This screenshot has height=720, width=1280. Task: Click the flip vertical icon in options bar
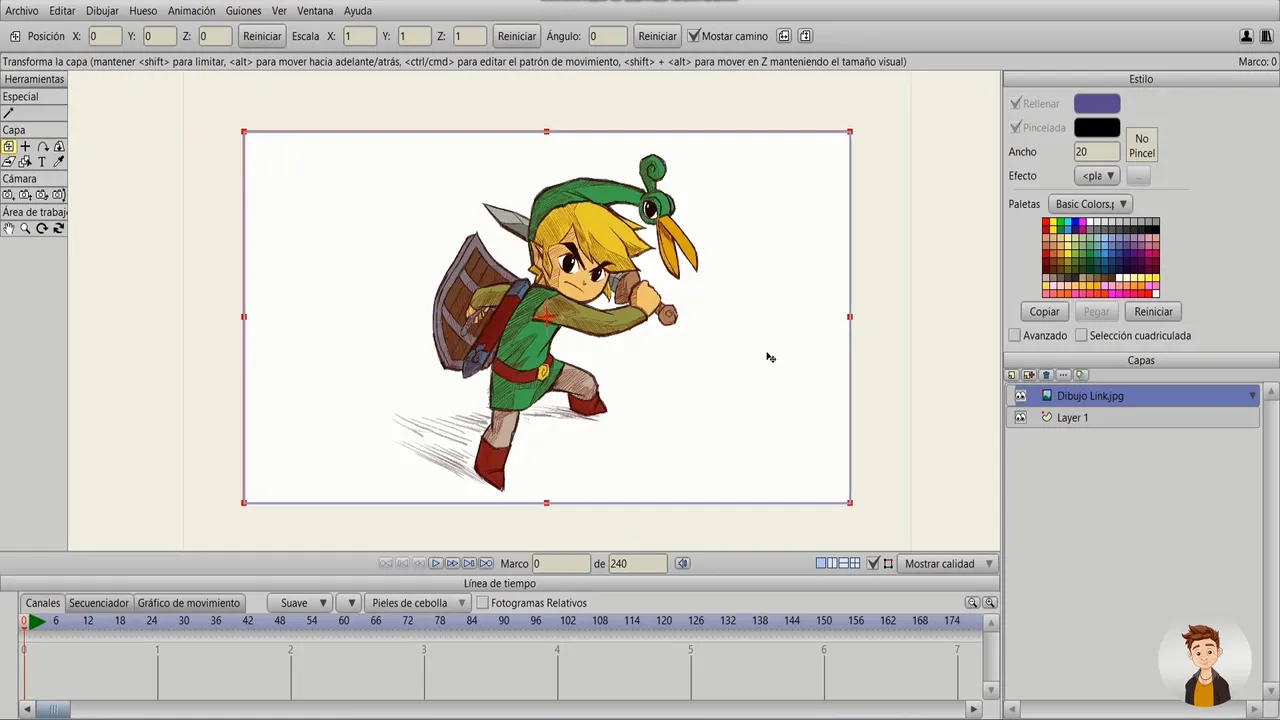806,36
